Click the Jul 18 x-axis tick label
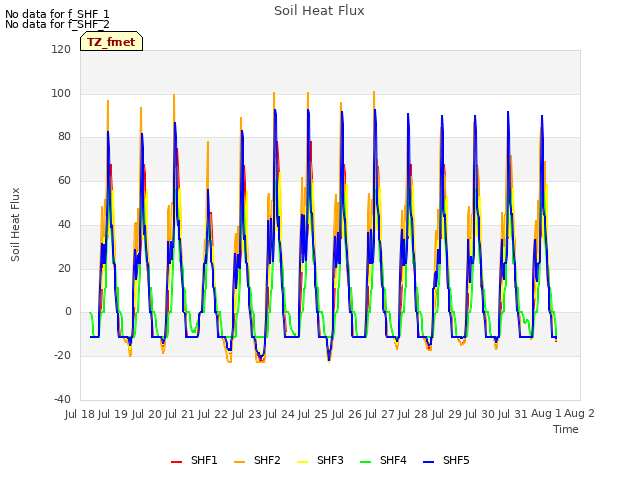640x480 pixels. 80,414
